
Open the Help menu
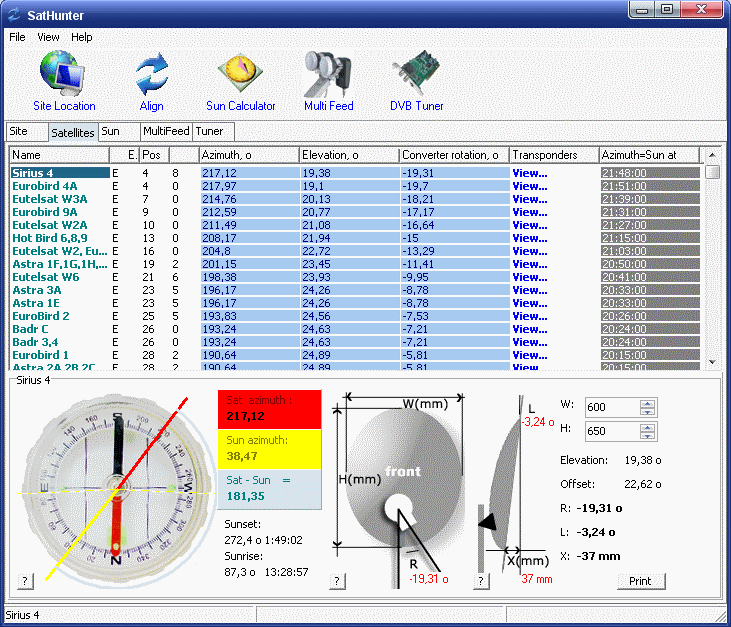[82, 37]
